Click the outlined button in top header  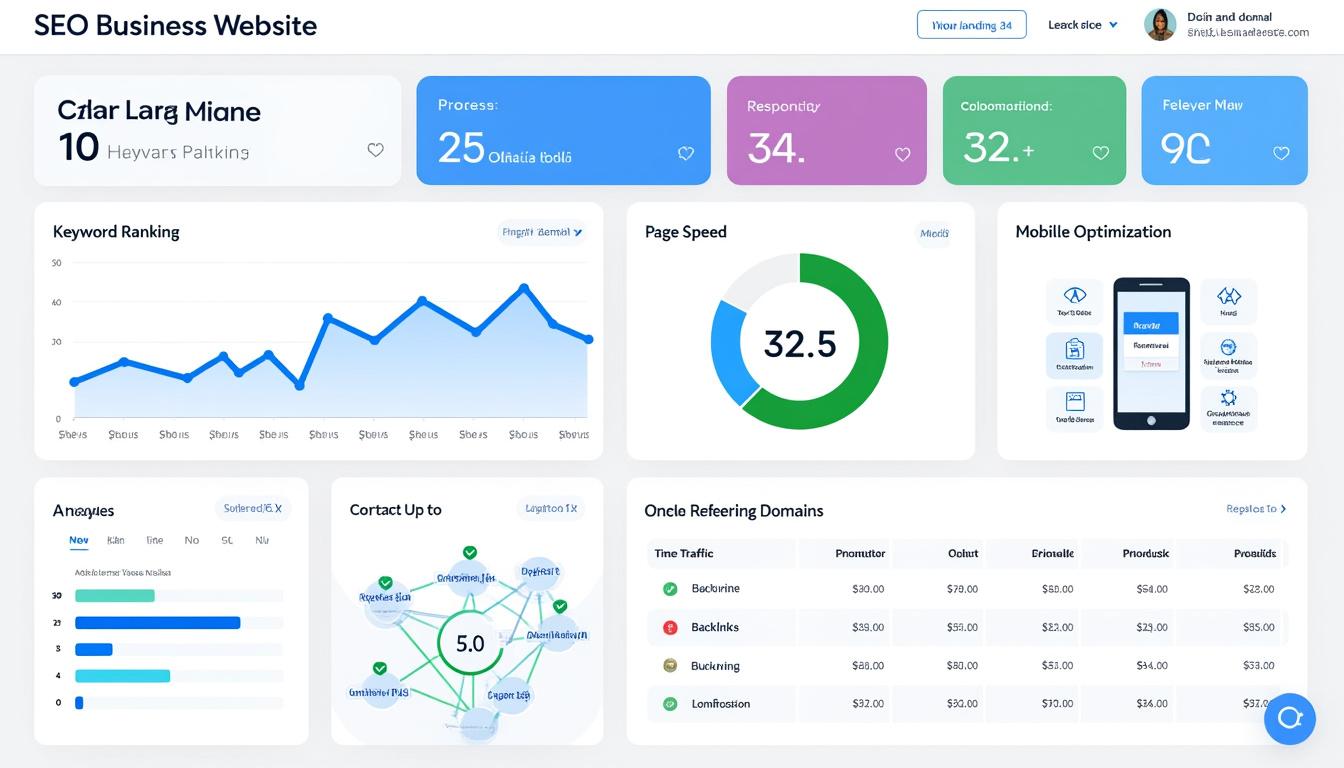(x=971, y=25)
